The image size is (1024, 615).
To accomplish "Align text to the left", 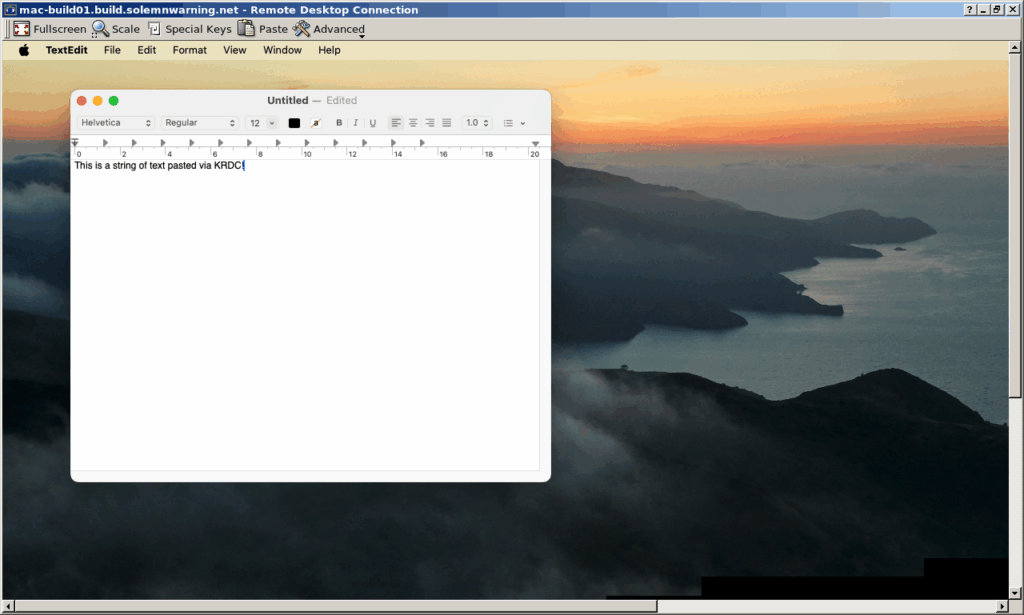I will 396,122.
